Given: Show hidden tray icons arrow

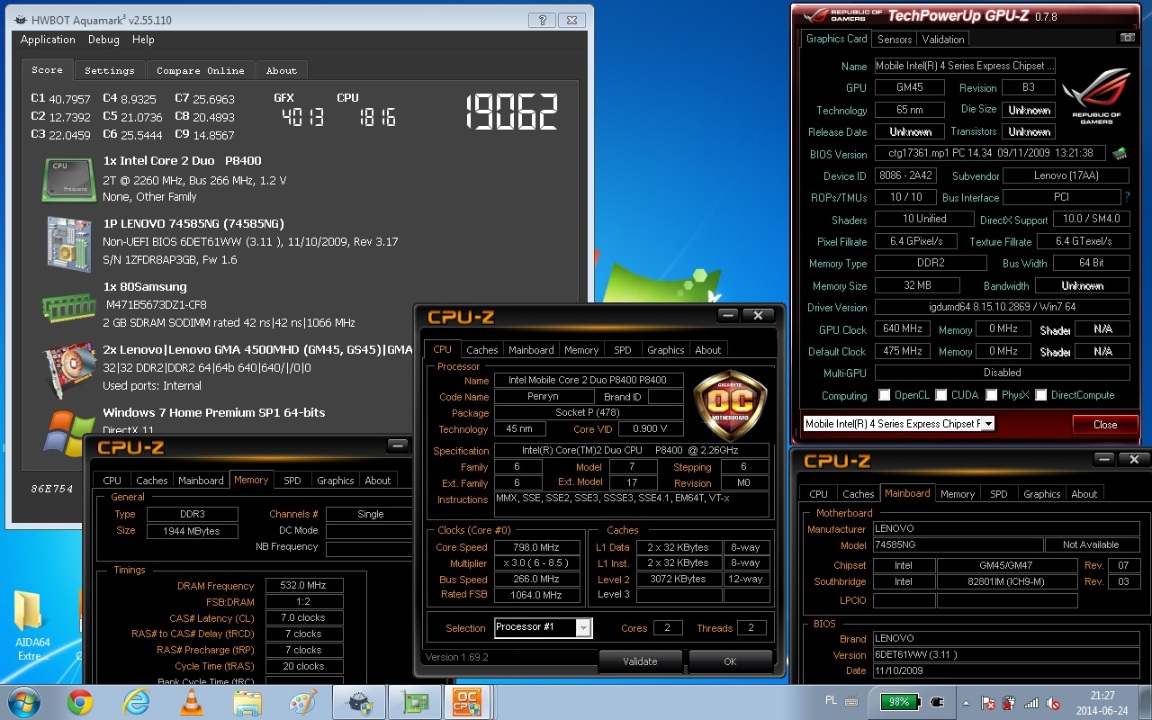Looking at the screenshot, I should [x=965, y=703].
